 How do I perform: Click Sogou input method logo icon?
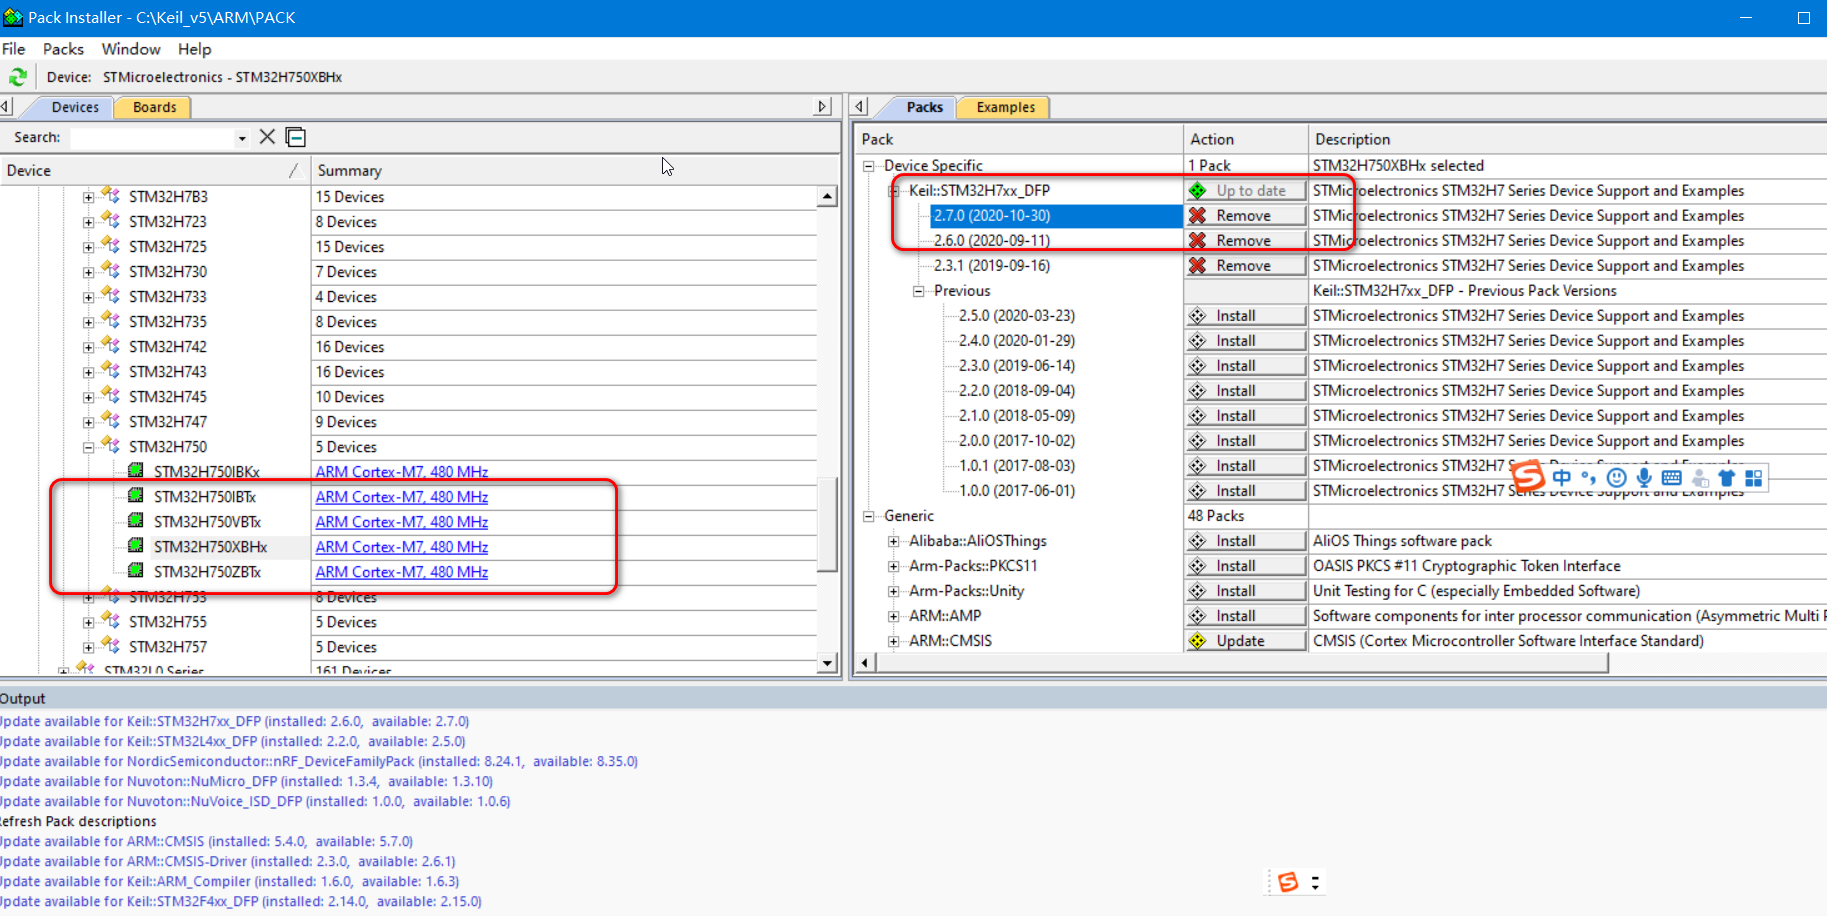point(1528,477)
